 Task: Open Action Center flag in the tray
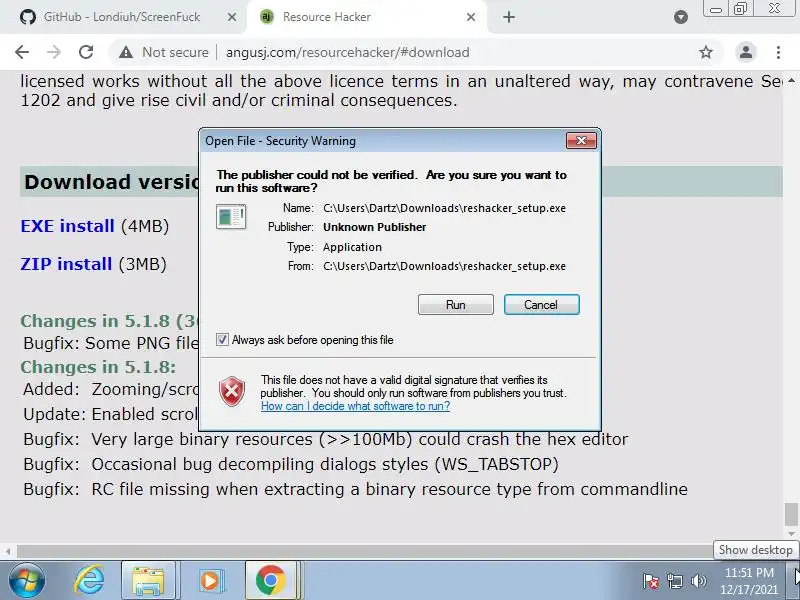tap(651, 581)
